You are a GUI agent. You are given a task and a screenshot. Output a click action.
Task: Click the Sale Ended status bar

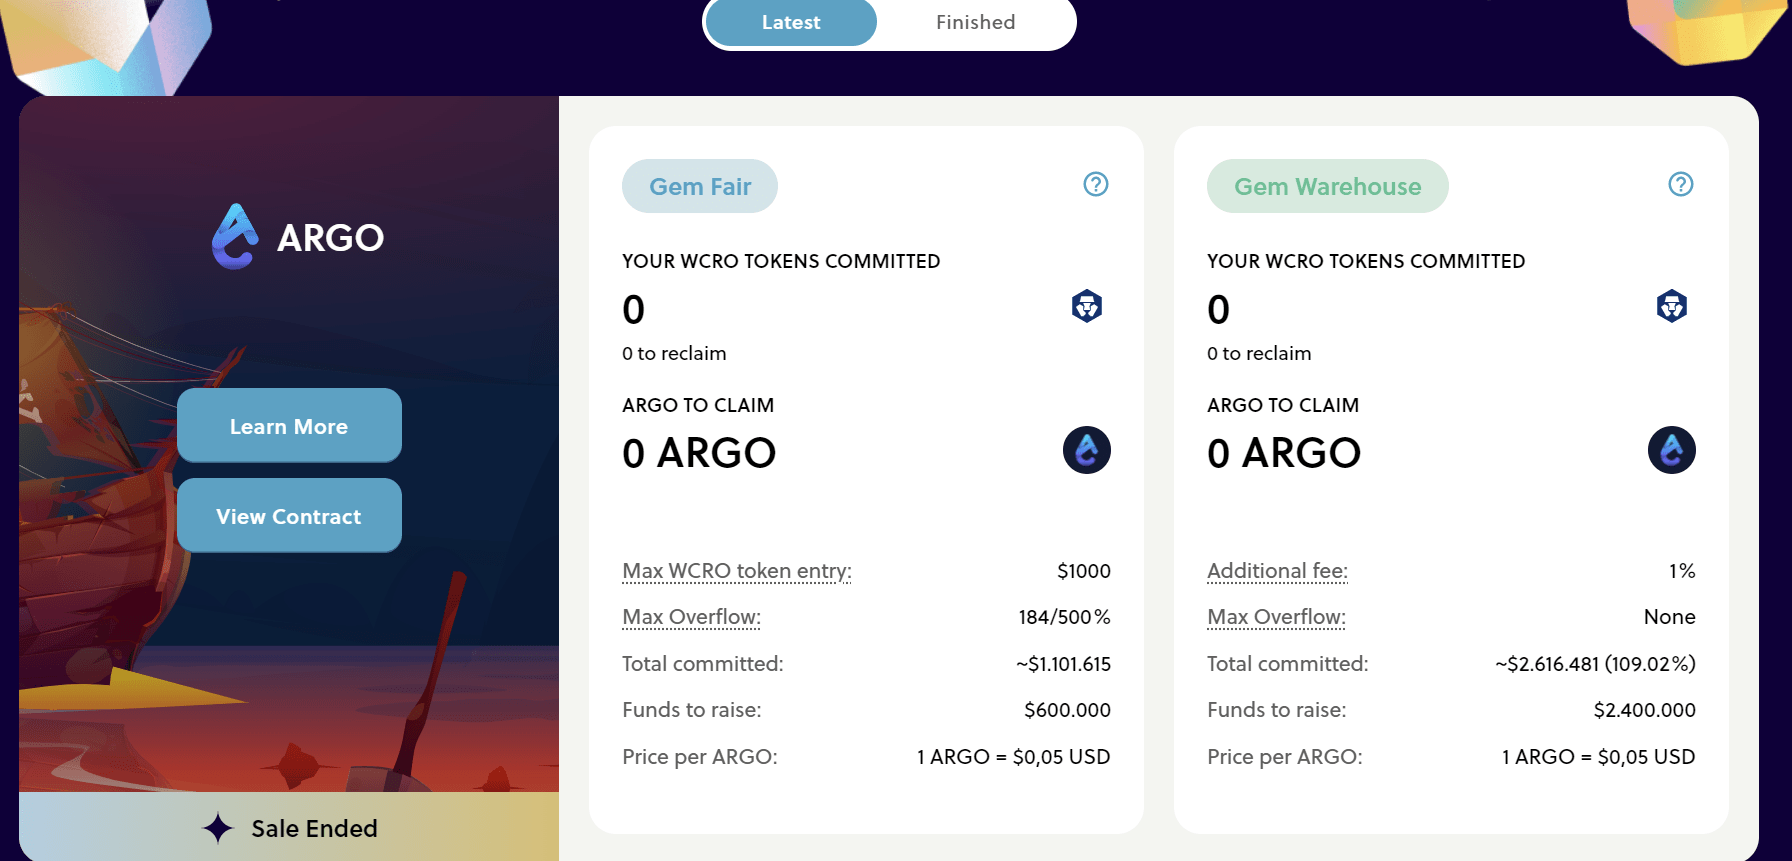[x=289, y=827]
